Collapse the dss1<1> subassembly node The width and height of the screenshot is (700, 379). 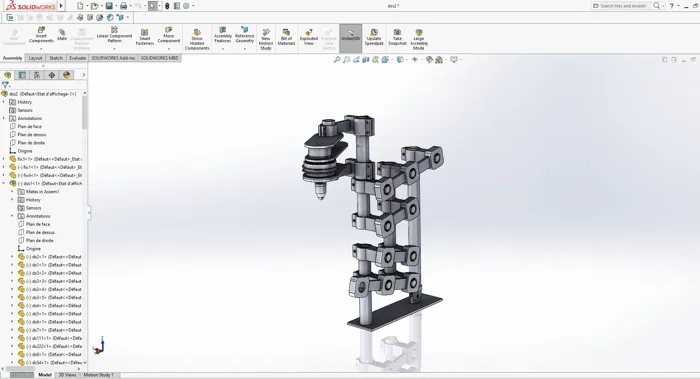tap(4, 183)
